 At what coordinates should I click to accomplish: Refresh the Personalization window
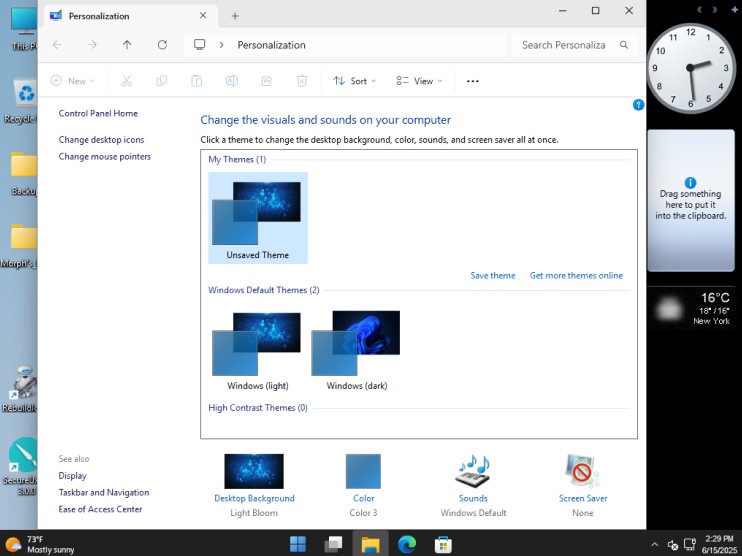(x=162, y=45)
